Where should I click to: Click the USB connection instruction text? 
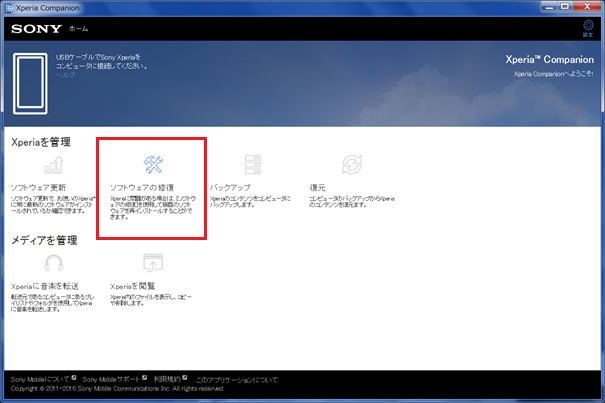pos(102,62)
